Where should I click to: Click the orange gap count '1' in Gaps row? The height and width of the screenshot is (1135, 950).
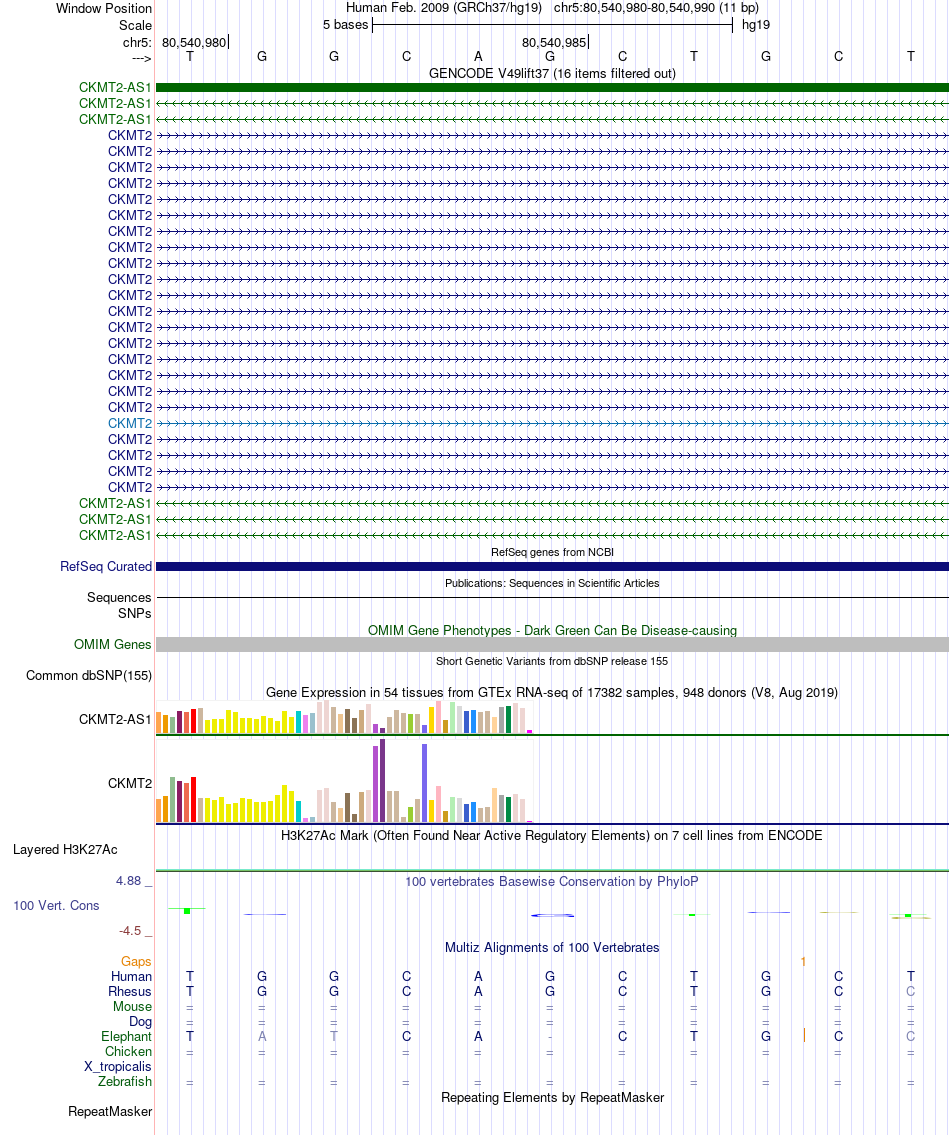(x=803, y=962)
